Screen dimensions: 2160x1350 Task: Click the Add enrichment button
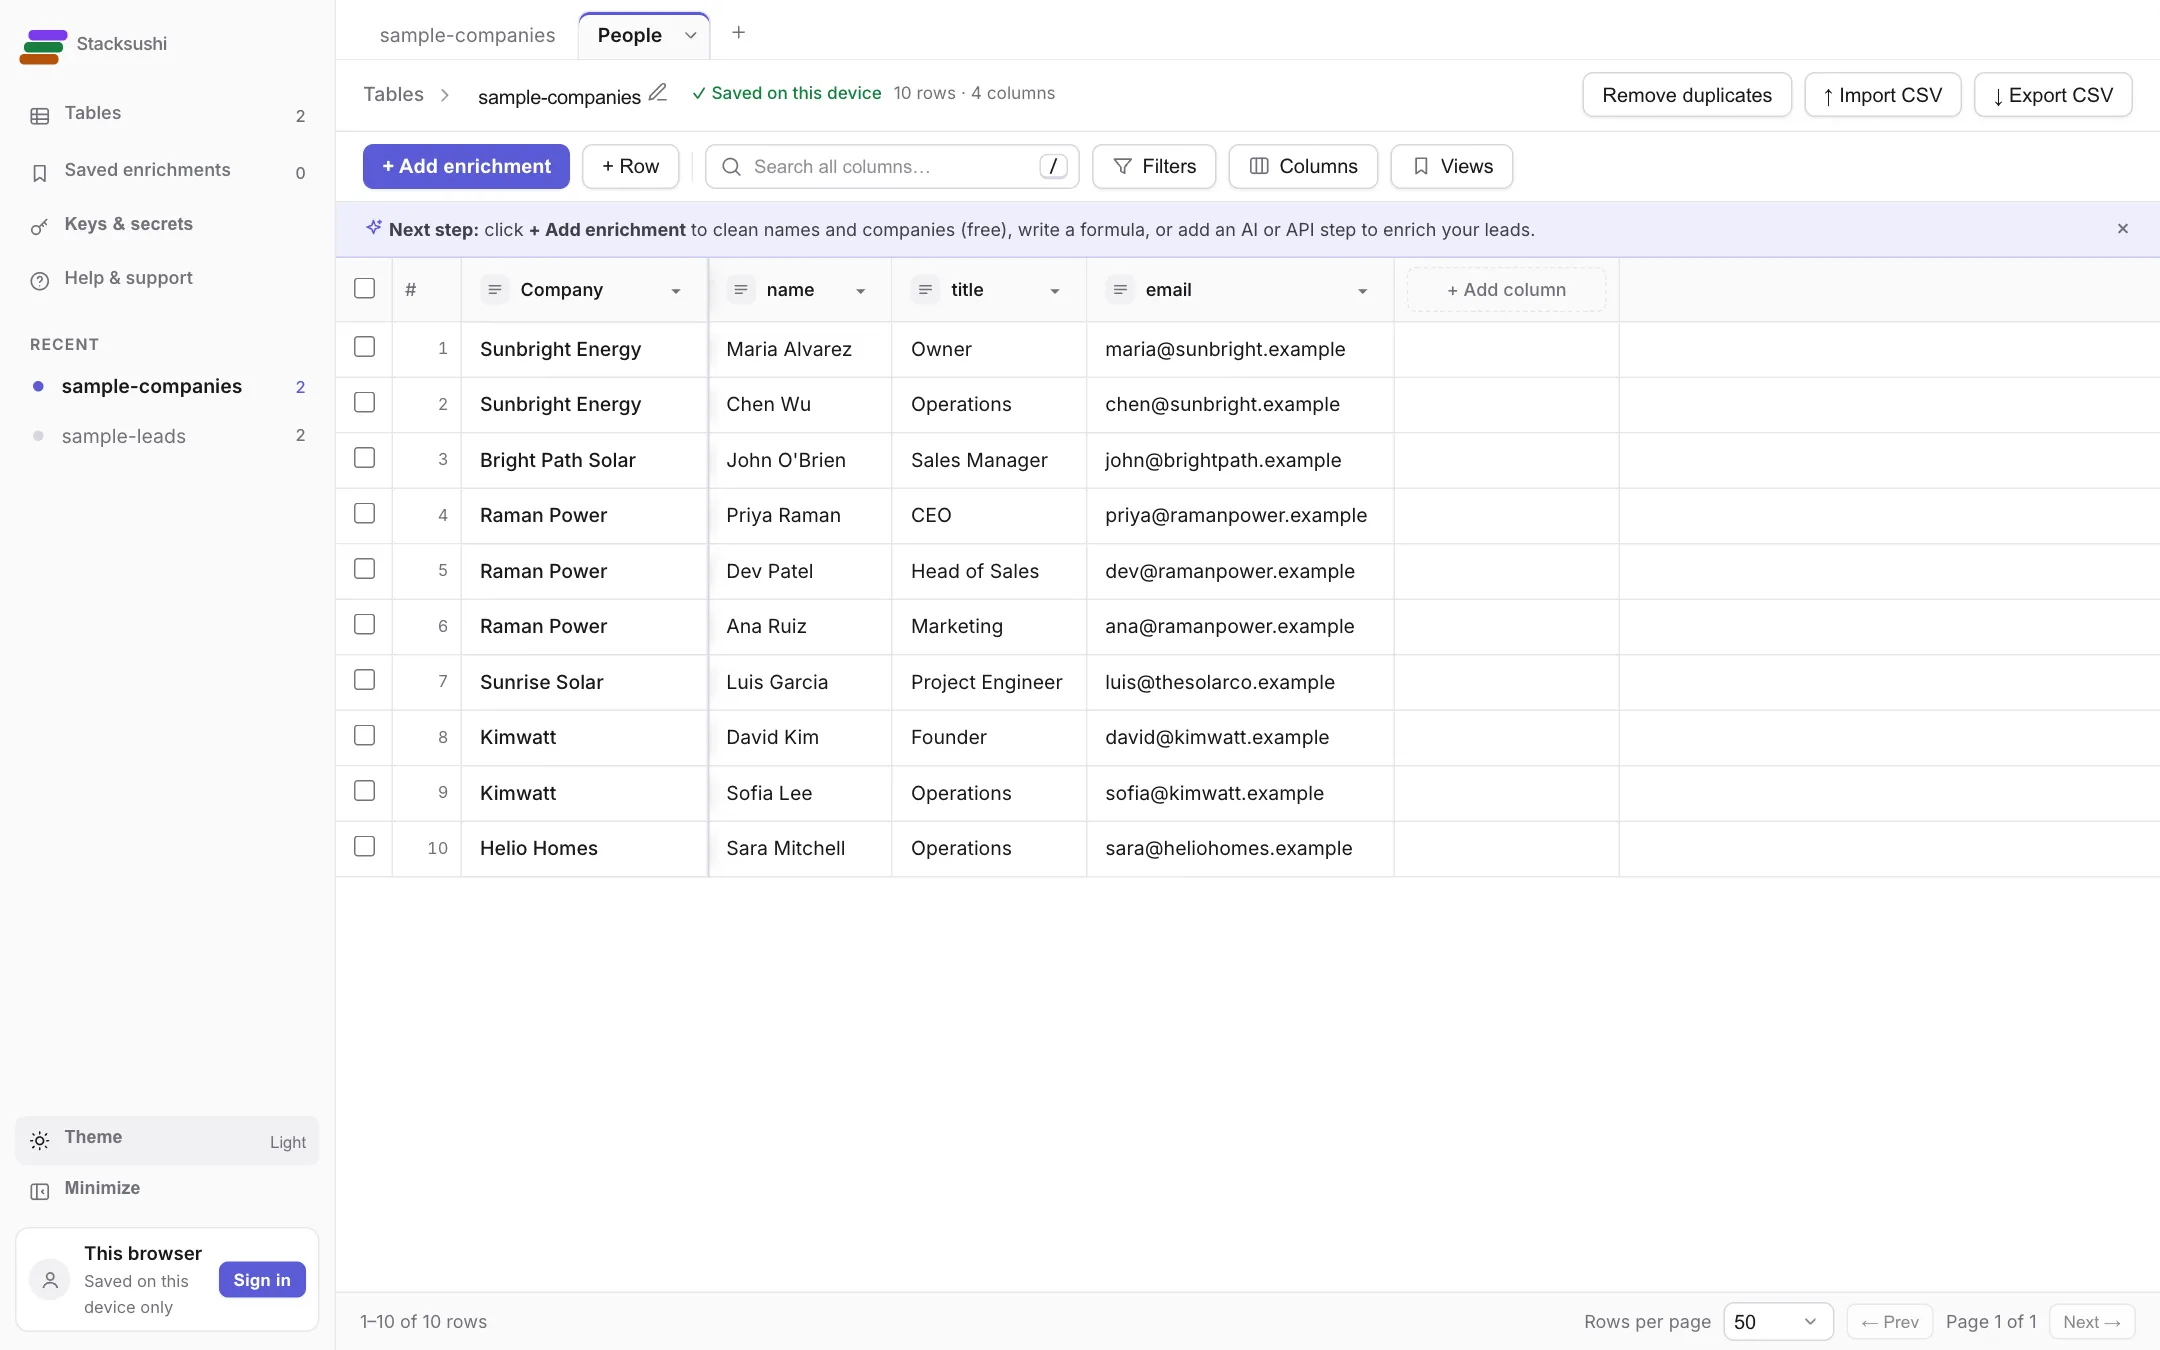[x=466, y=166]
